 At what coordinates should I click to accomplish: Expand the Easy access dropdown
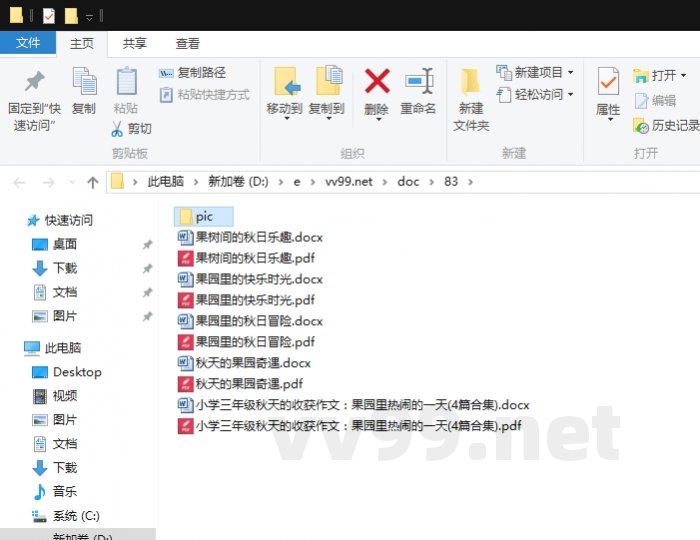(571, 95)
